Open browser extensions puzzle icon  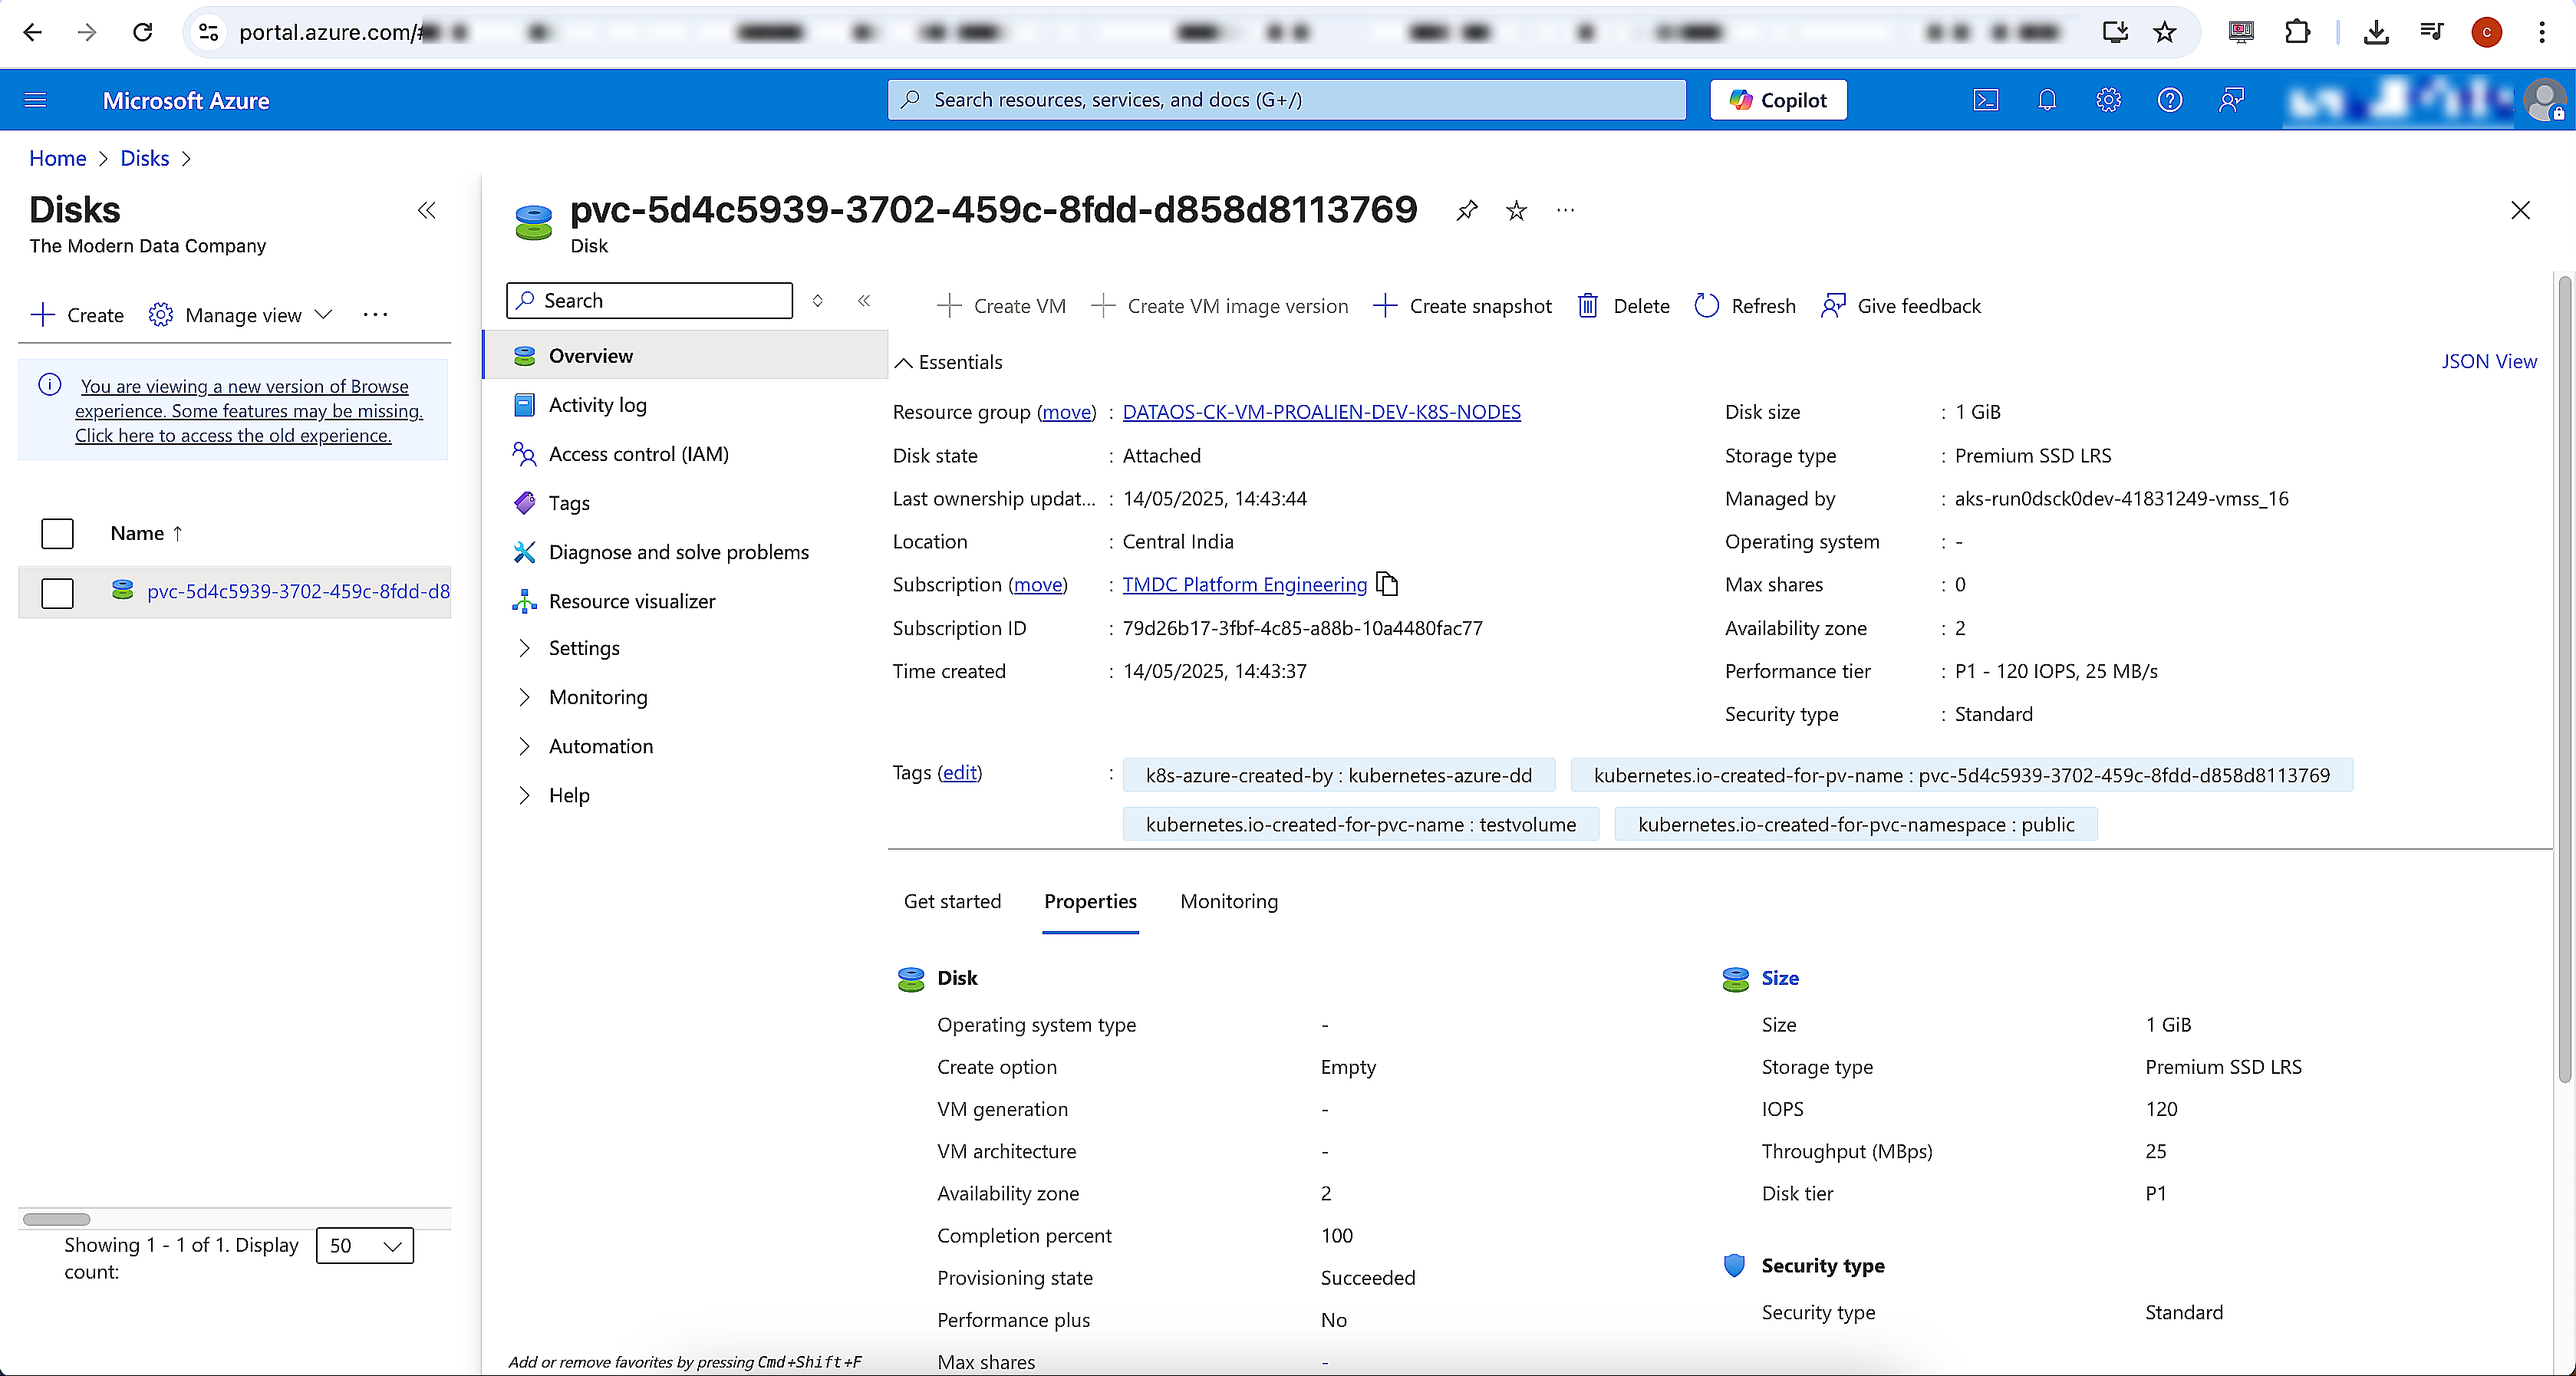point(2297,32)
